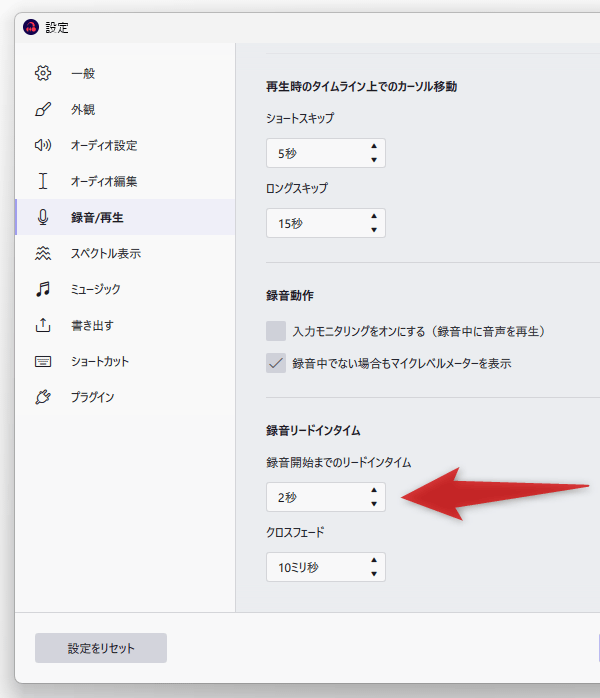Click the music note icon beside ミュージック
Screen dimensions: 600x698
point(43,289)
